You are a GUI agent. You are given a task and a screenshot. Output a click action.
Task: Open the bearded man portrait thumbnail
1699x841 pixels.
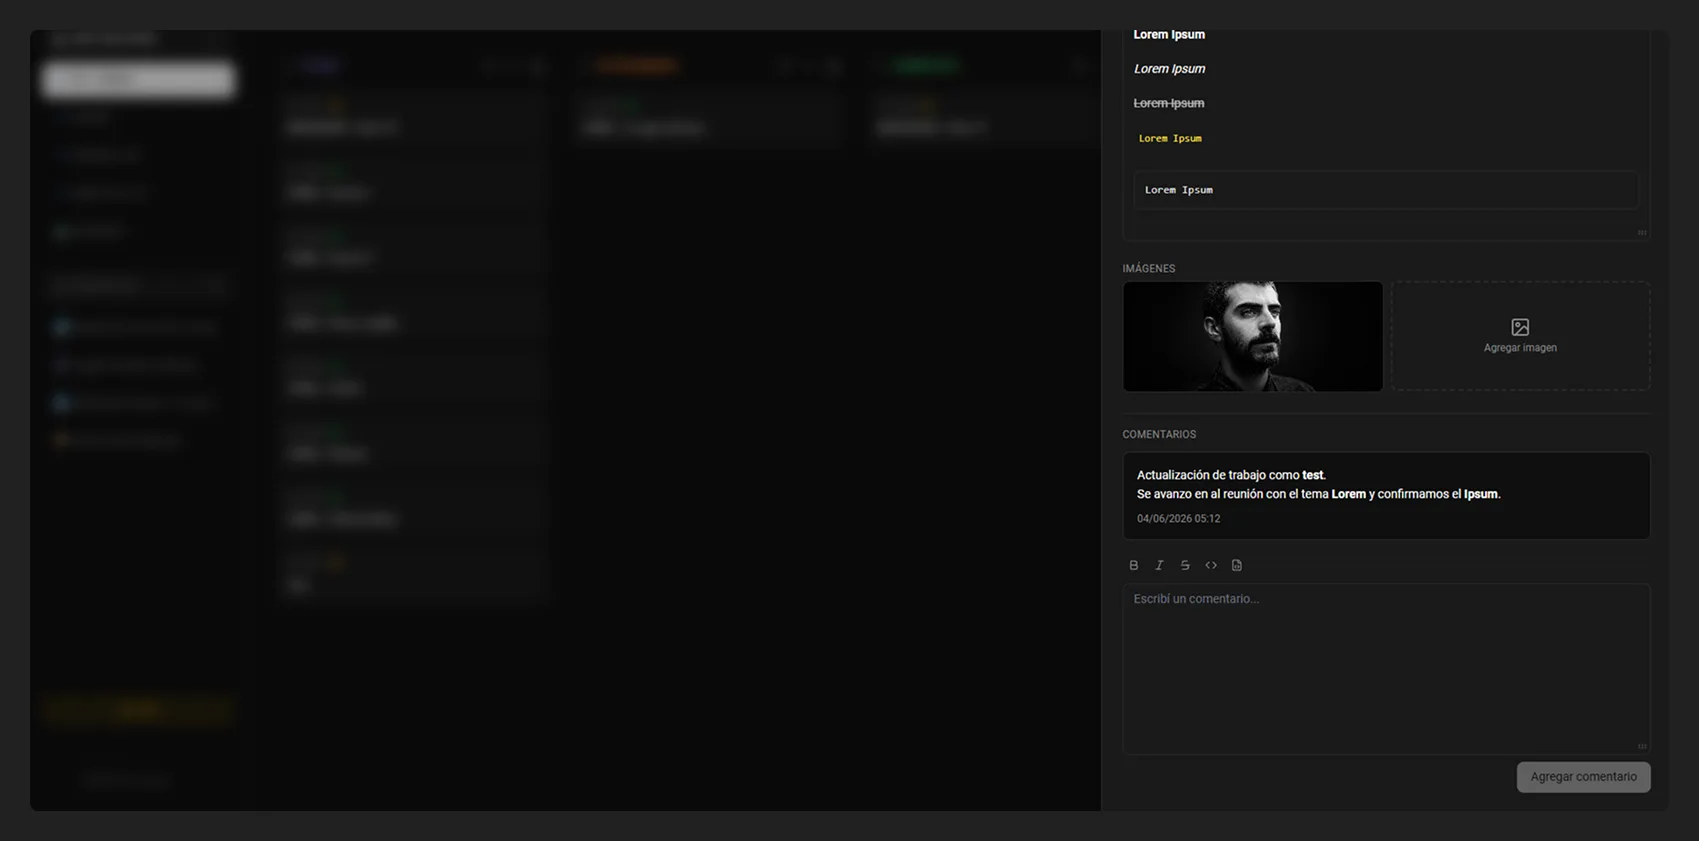(x=1253, y=336)
